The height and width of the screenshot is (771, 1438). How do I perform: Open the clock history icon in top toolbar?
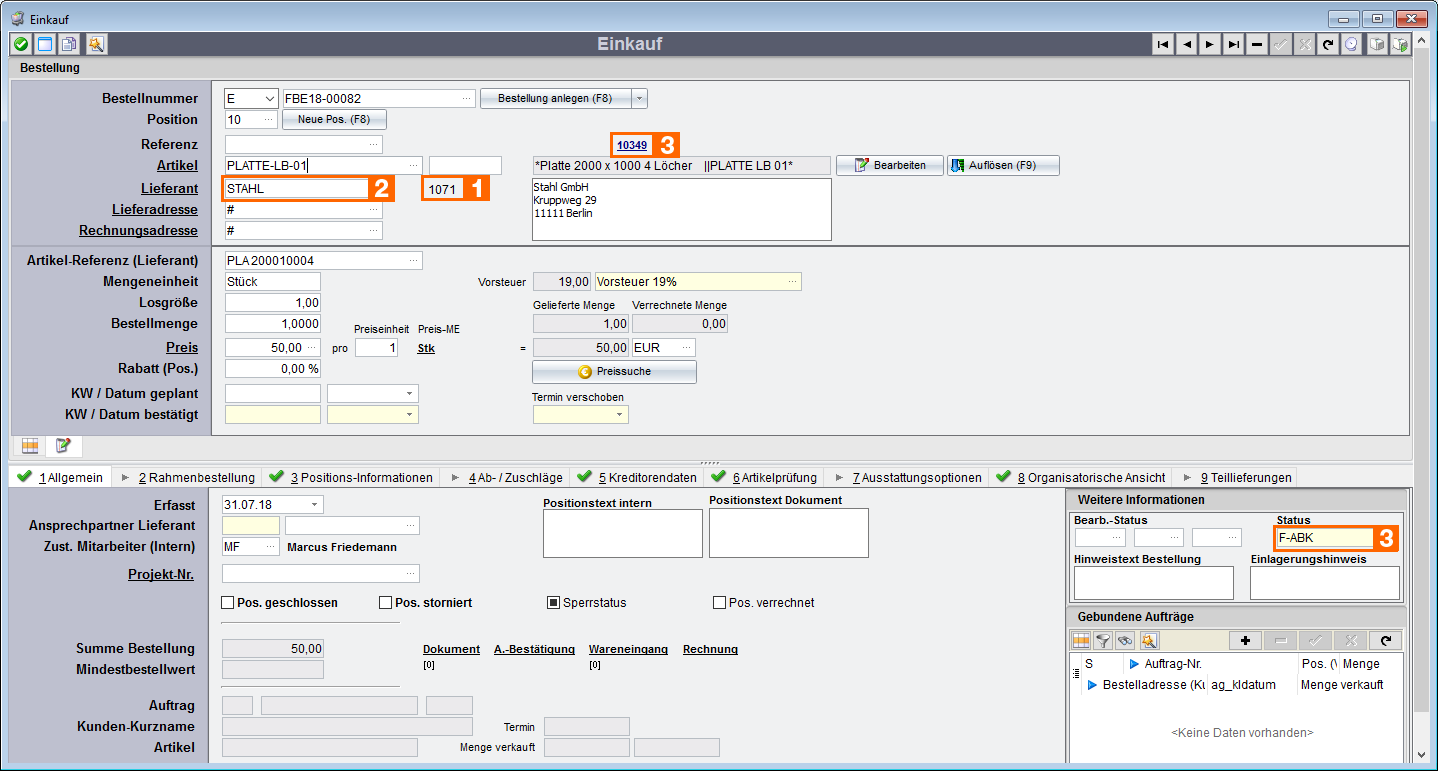[1351, 44]
